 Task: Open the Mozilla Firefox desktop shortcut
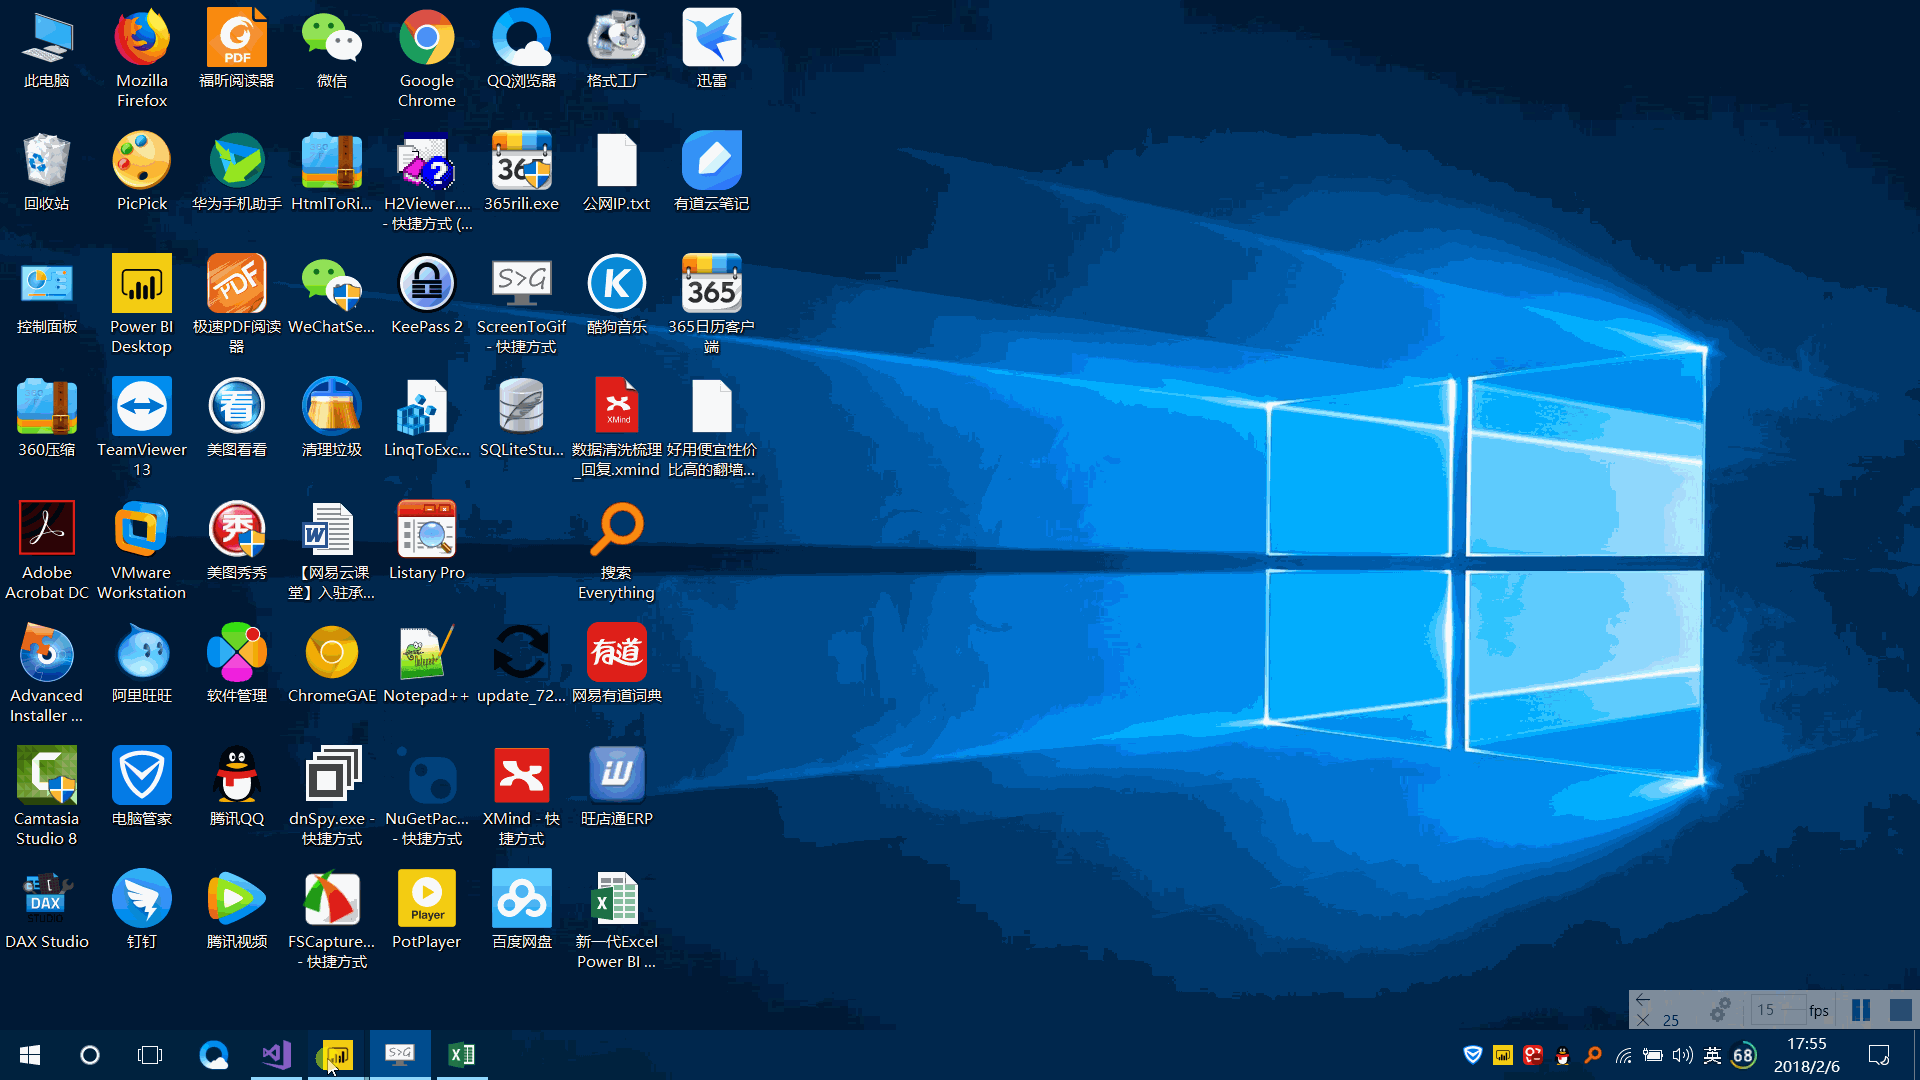[x=142, y=58]
